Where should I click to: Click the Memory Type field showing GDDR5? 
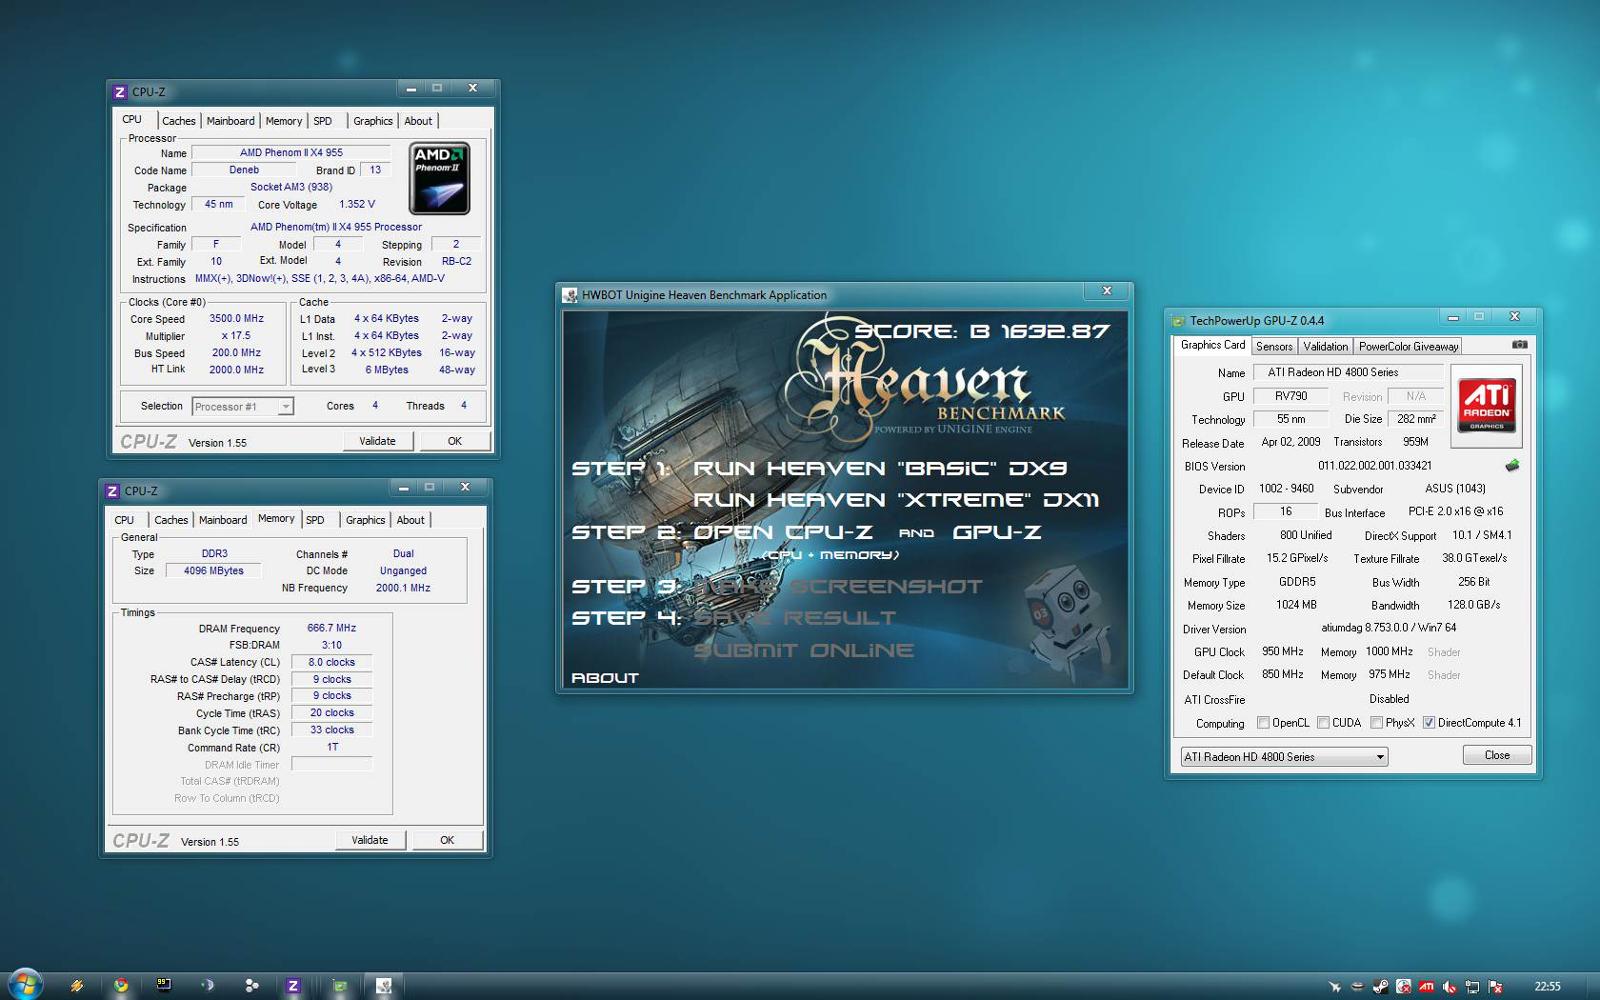click(x=1297, y=581)
